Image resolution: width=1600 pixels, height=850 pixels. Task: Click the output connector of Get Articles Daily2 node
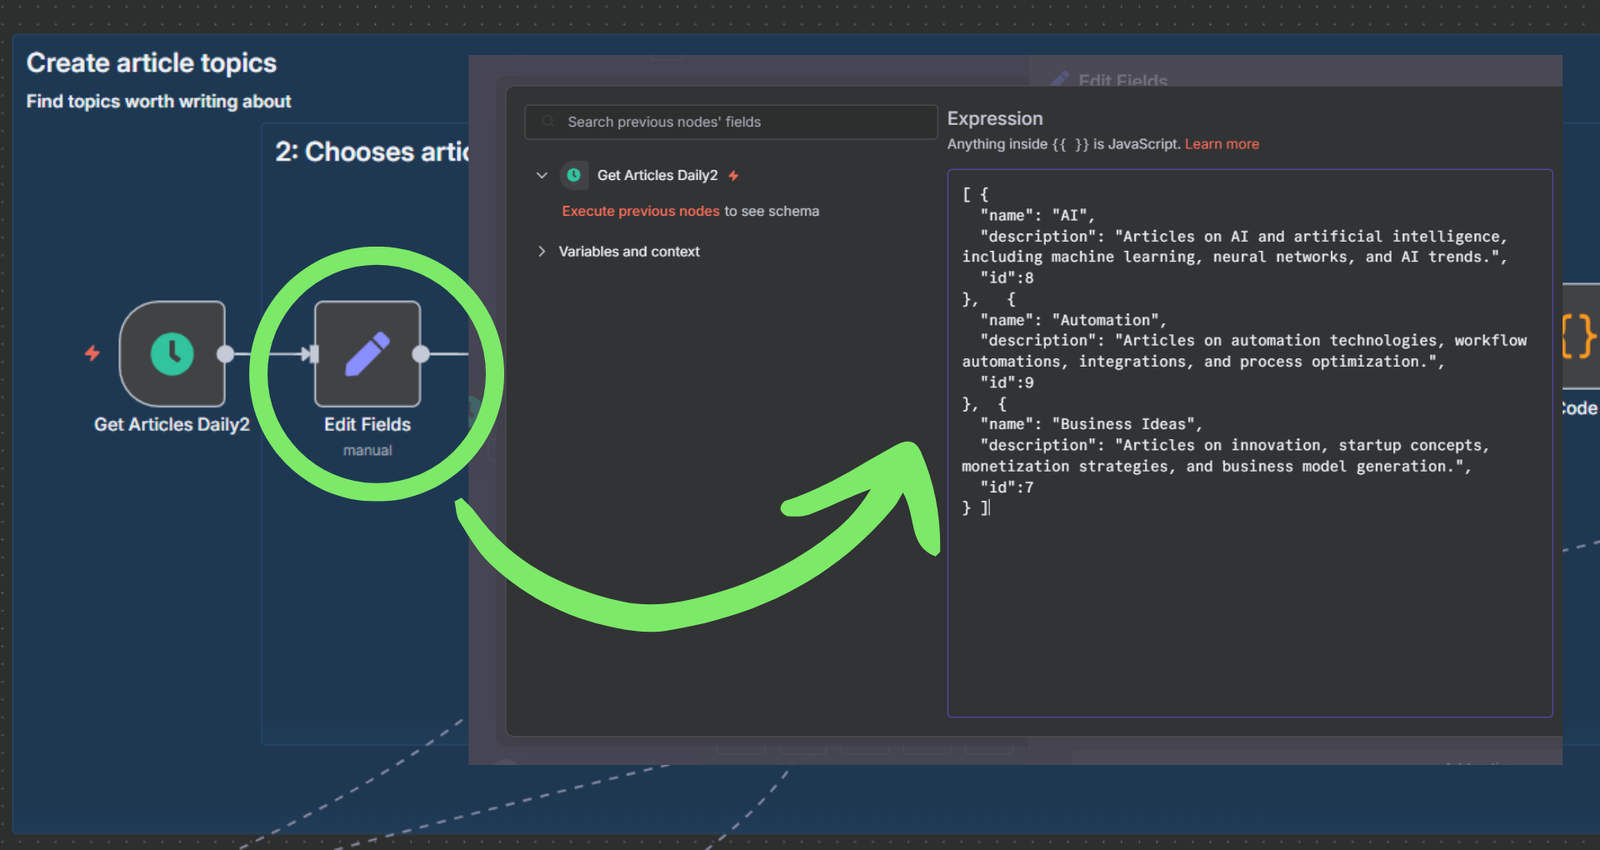[x=226, y=354]
